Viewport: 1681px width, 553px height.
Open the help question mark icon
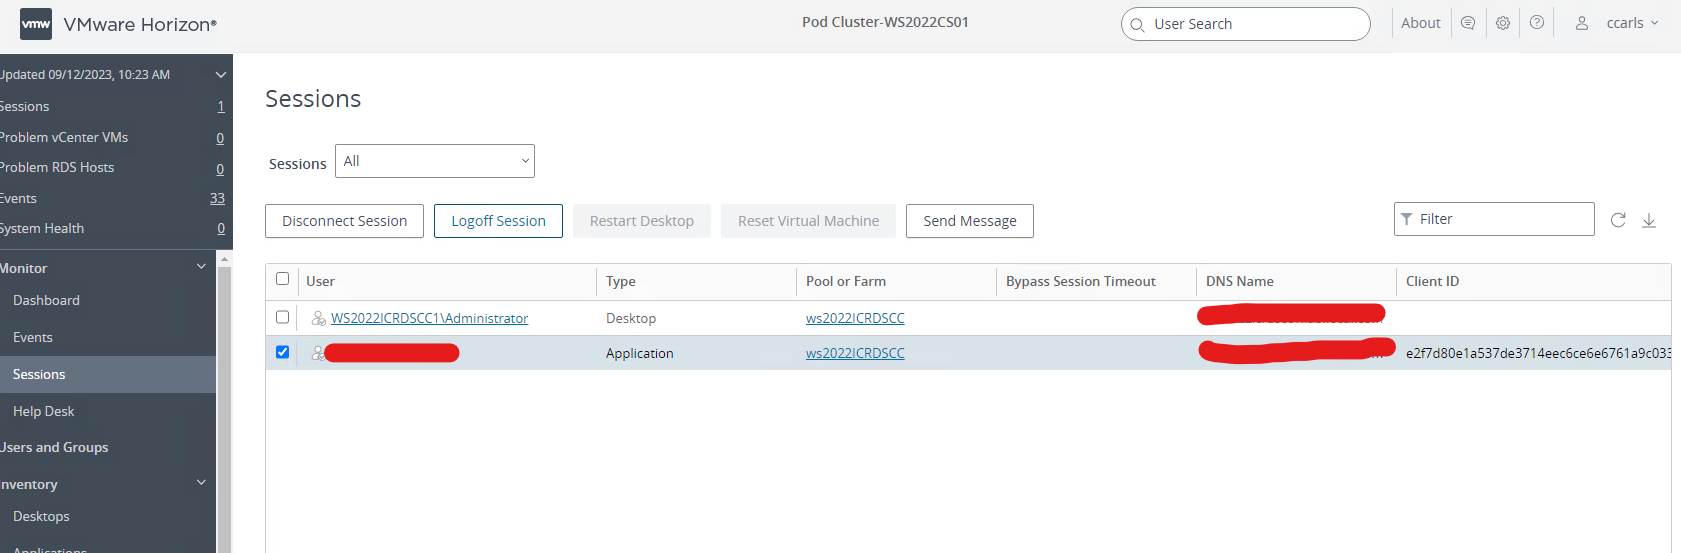tap(1537, 23)
